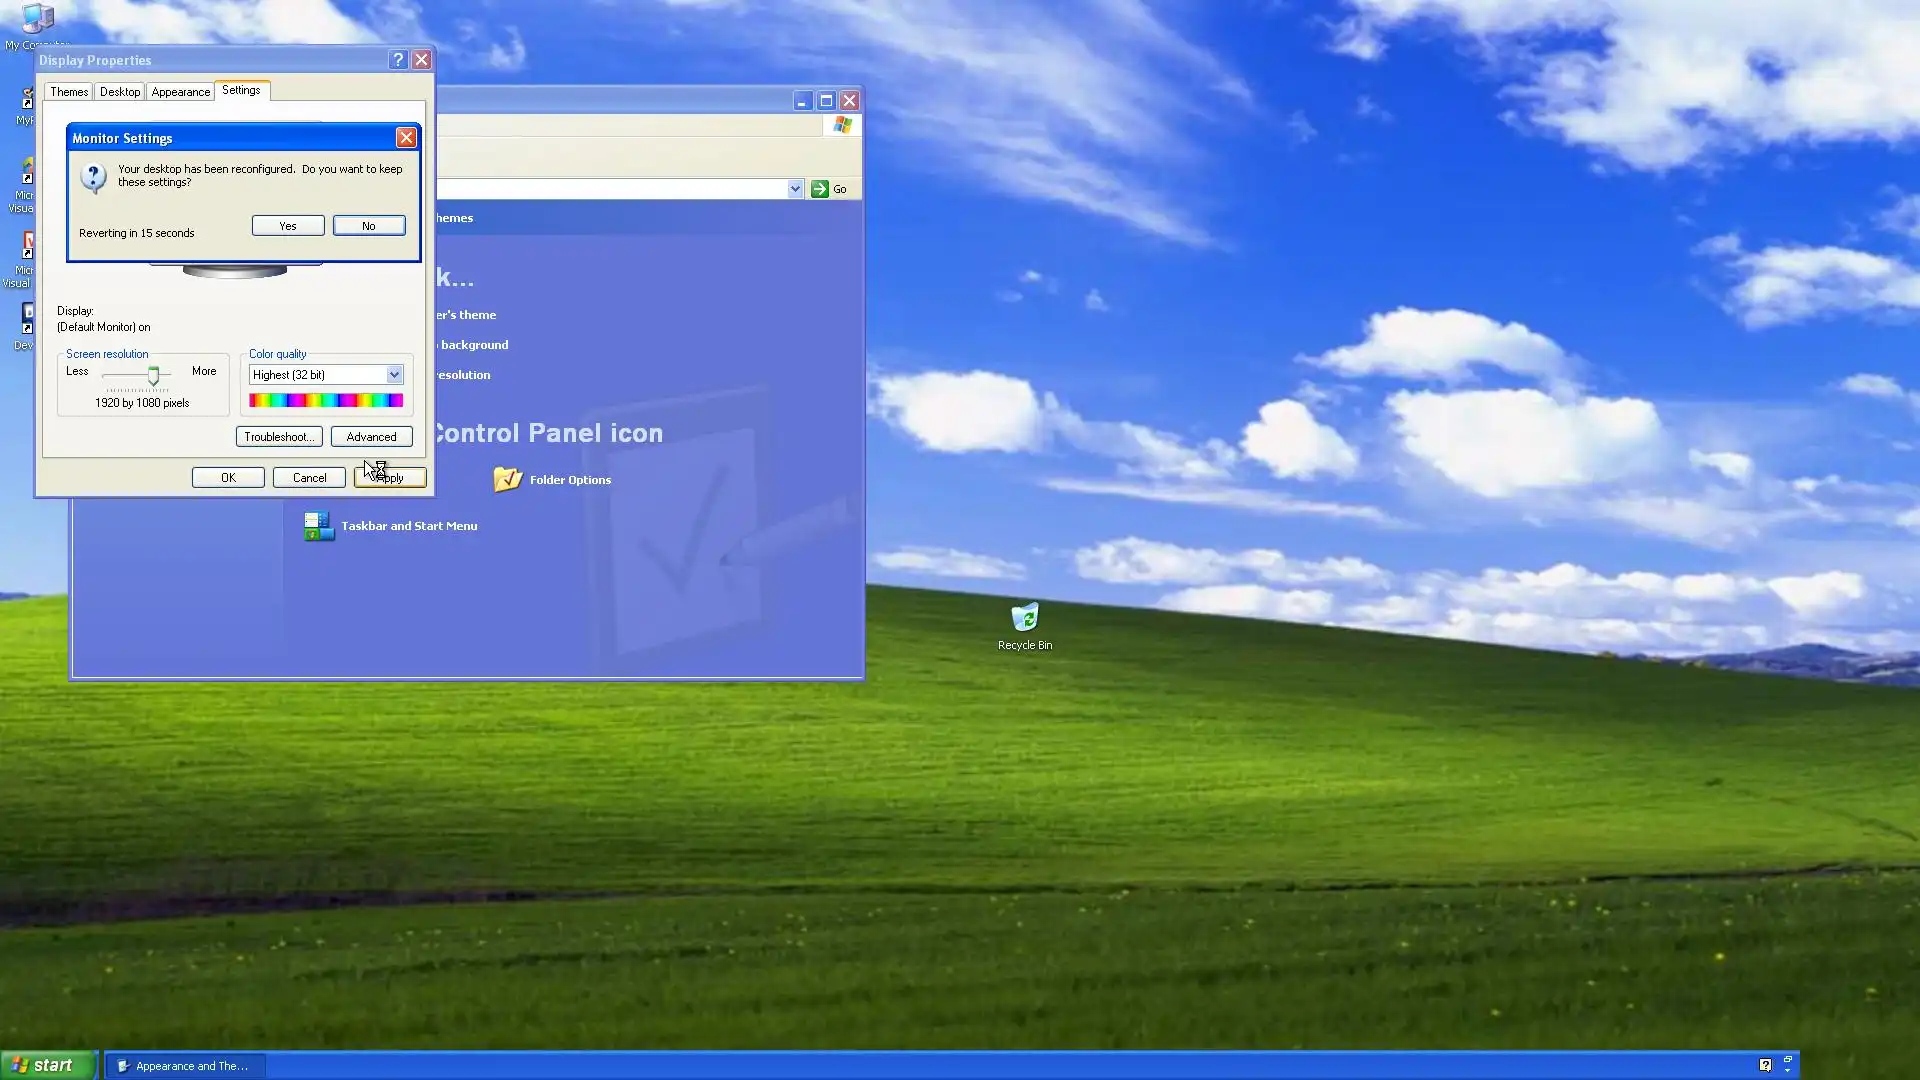Click the Screen resolution slider thumb

[153, 376]
